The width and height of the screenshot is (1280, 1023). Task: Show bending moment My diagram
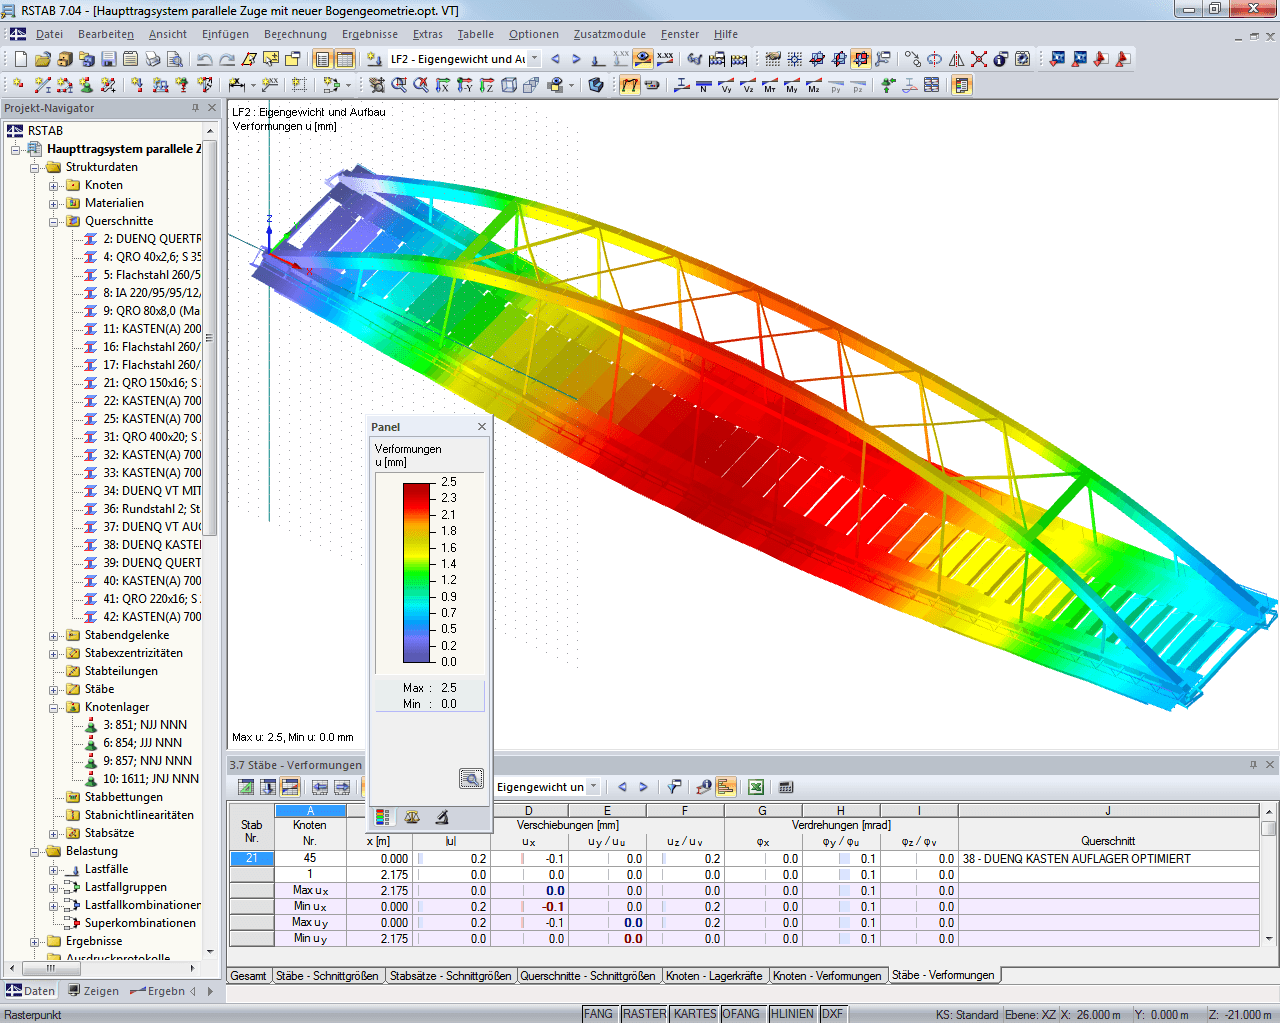click(792, 85)
